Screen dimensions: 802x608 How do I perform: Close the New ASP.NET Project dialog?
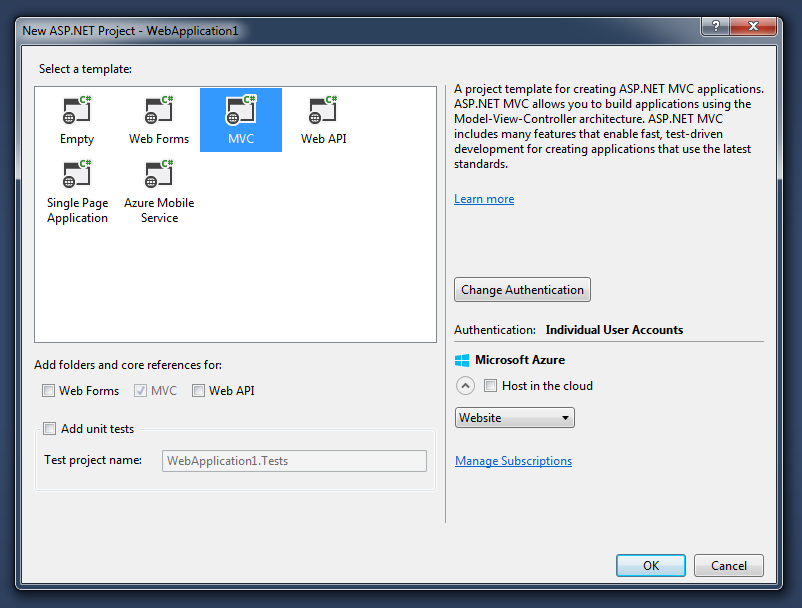pyautogui.click(x=753, y=26)
